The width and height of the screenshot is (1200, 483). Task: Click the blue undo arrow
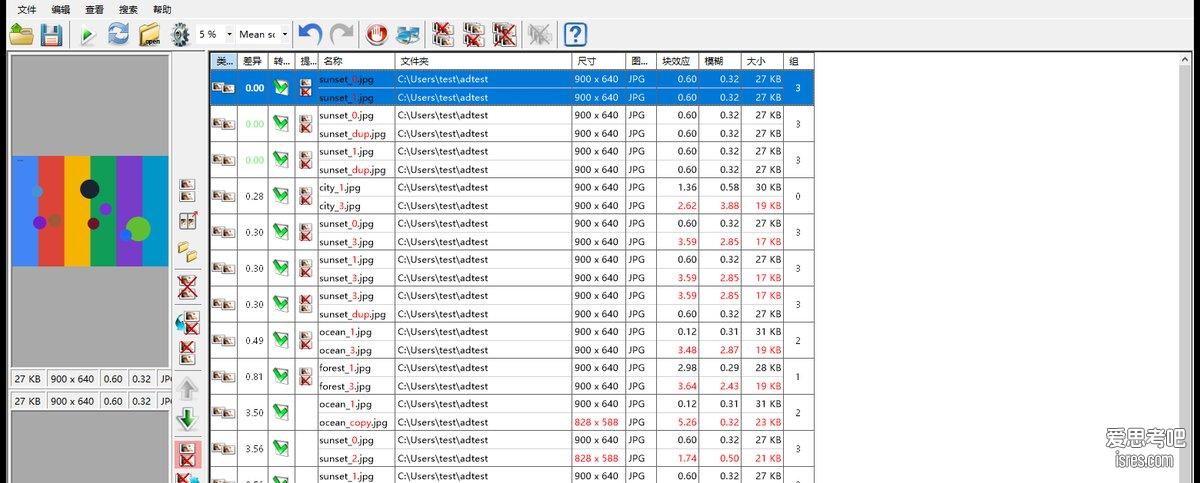tap(310, 34)
